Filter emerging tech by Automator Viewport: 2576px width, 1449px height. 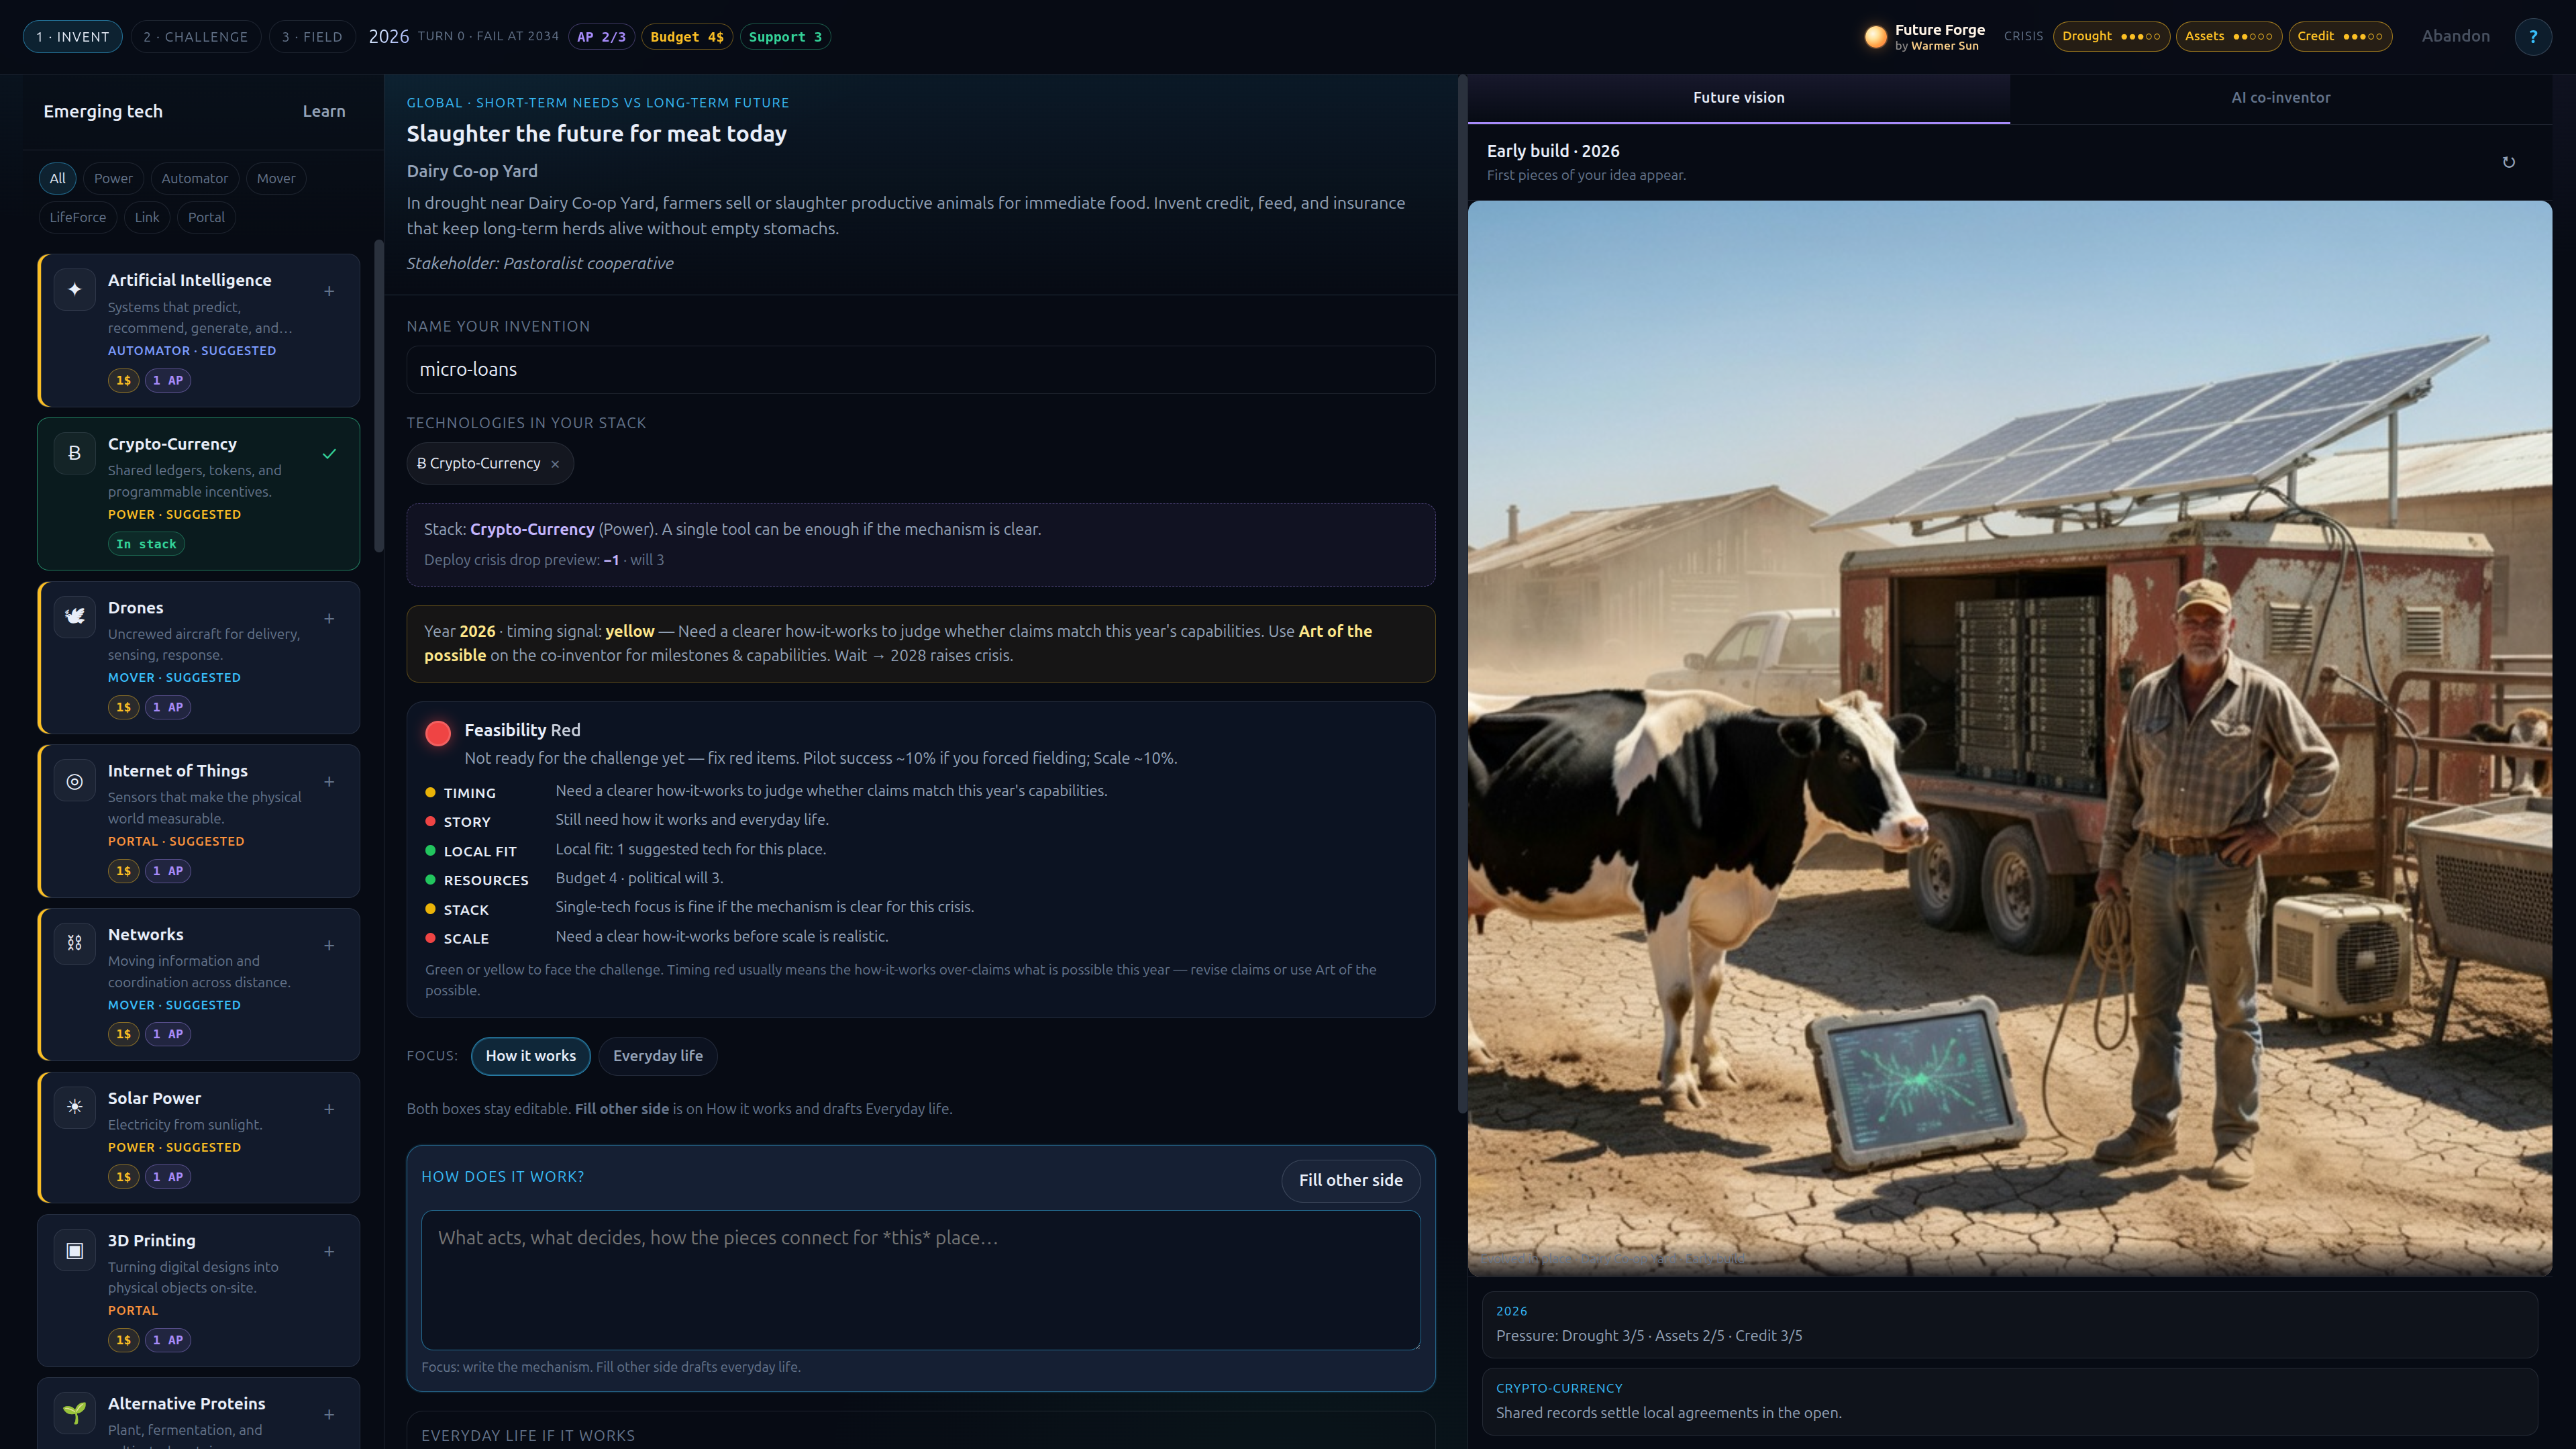194,178
